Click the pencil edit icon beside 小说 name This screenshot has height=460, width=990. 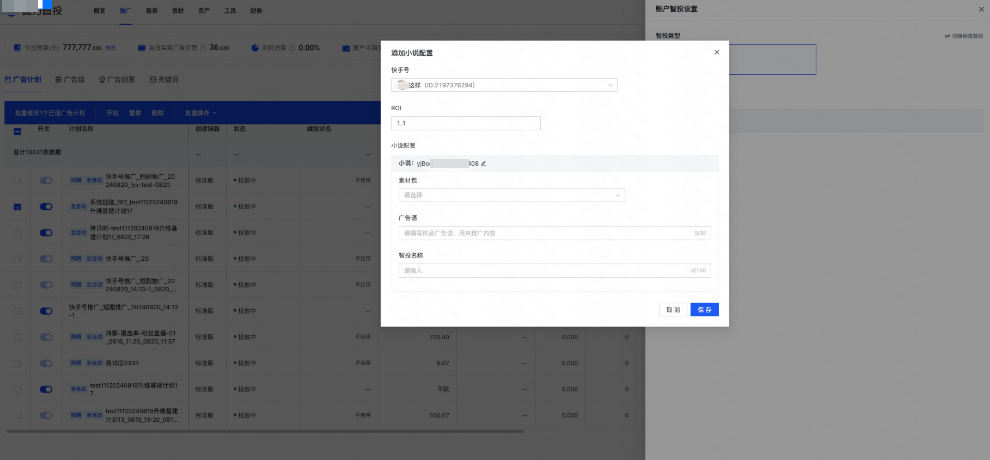tap(484, 163)
